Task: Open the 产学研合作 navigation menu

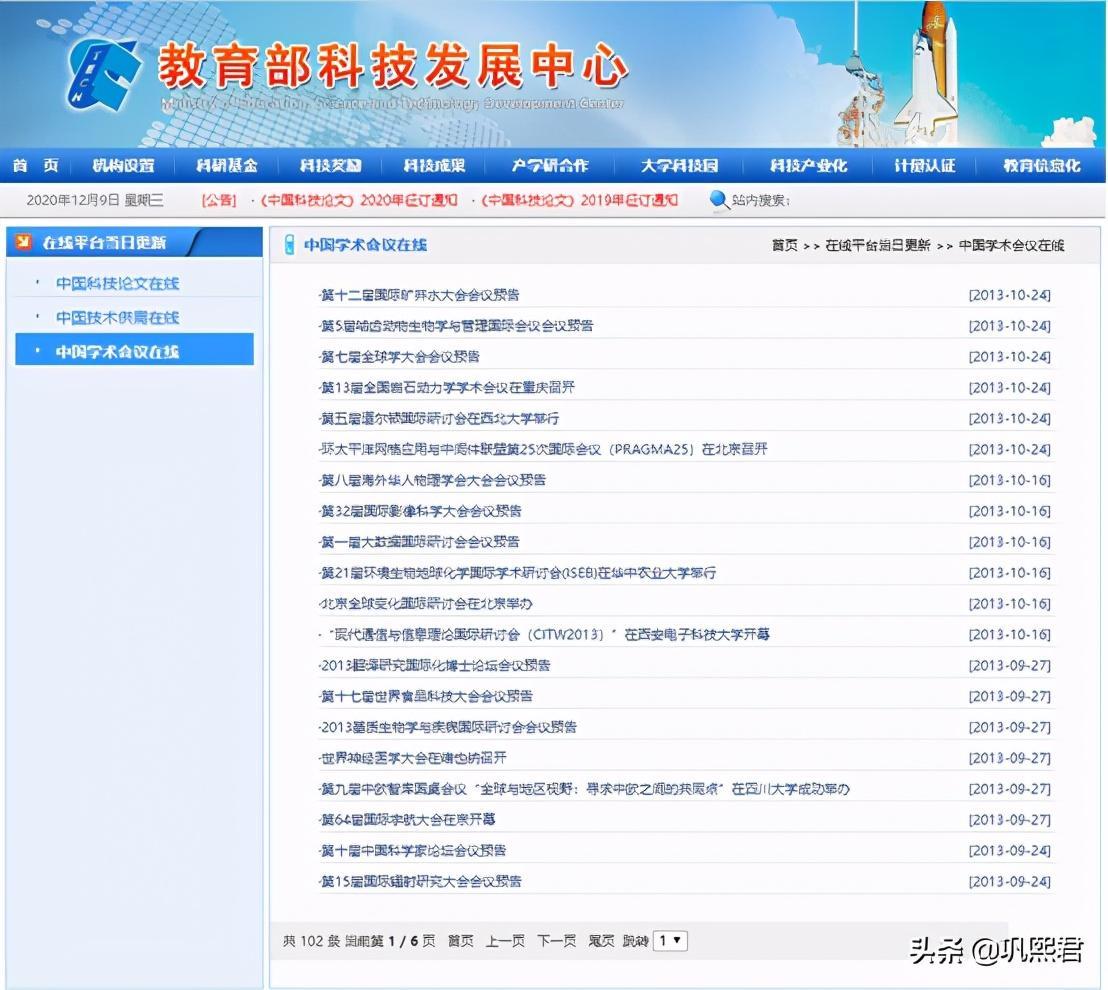Action: [550, 165]
